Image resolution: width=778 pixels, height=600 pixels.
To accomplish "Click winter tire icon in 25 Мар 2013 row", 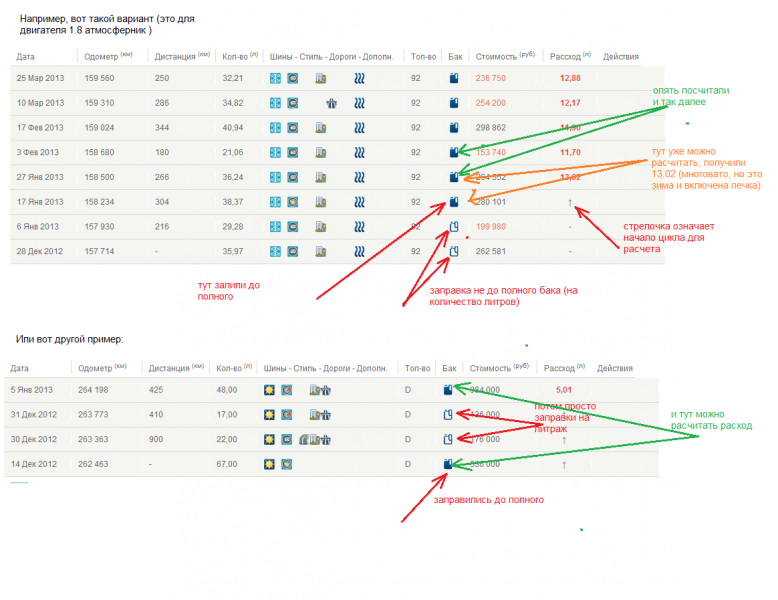I will 275,78.
